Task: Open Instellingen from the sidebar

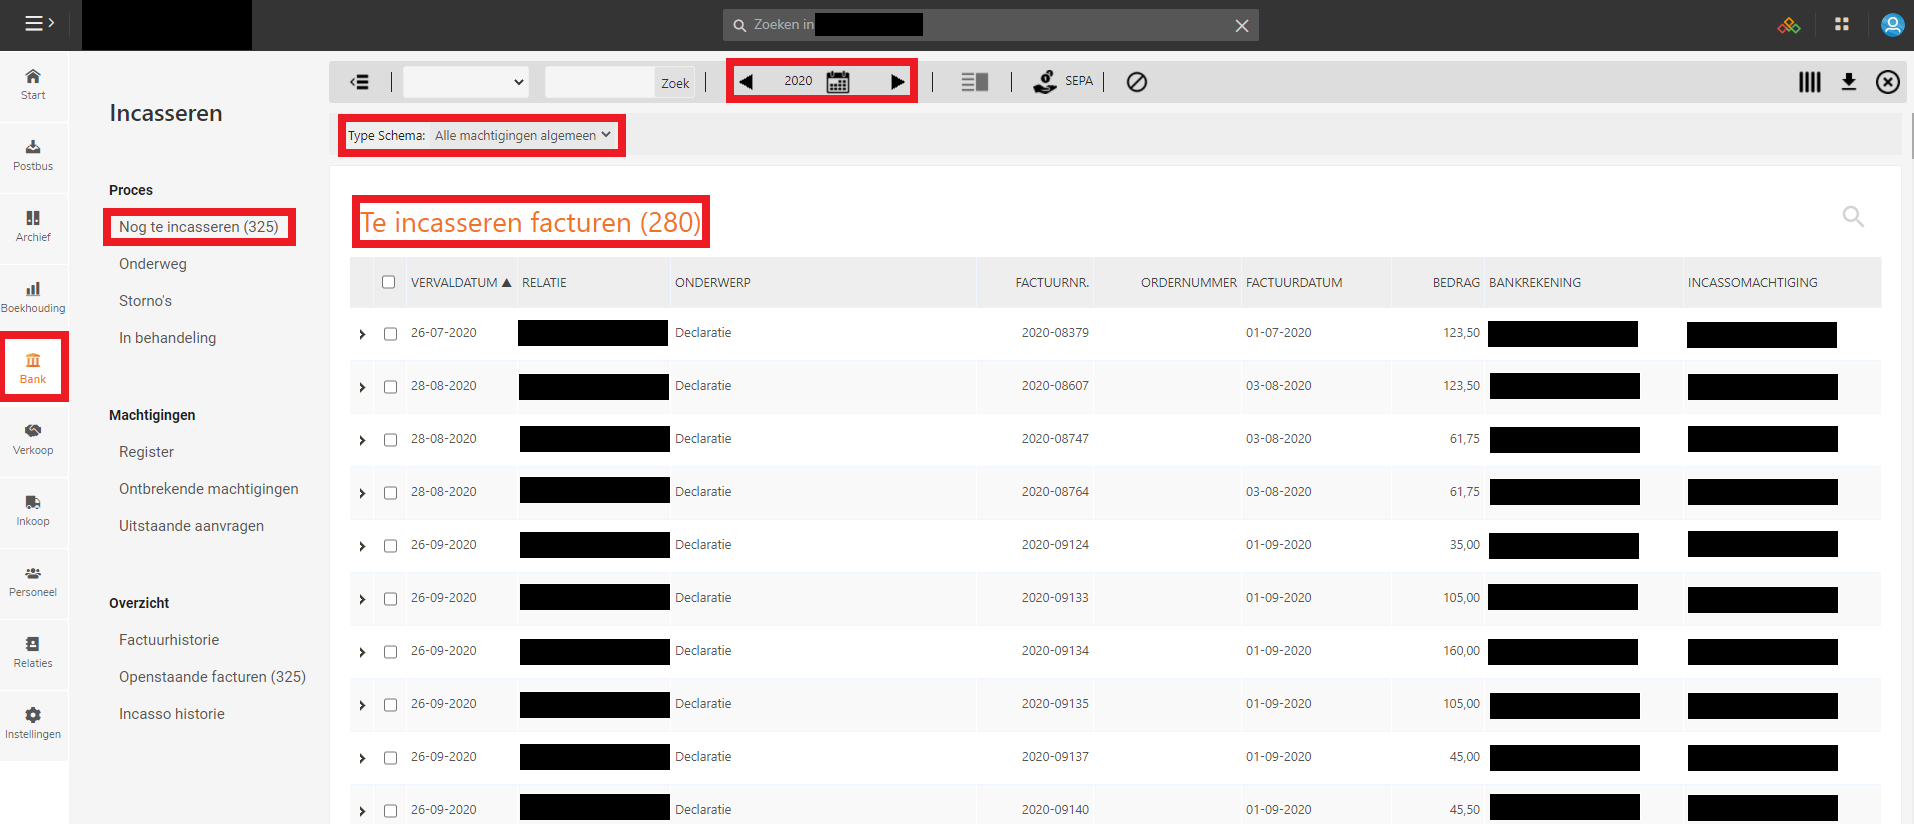Action: [33, 722]
